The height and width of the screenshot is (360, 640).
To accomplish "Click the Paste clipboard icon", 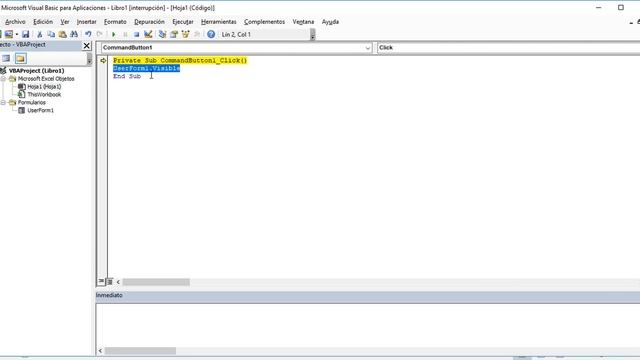I will coord(62,34).
